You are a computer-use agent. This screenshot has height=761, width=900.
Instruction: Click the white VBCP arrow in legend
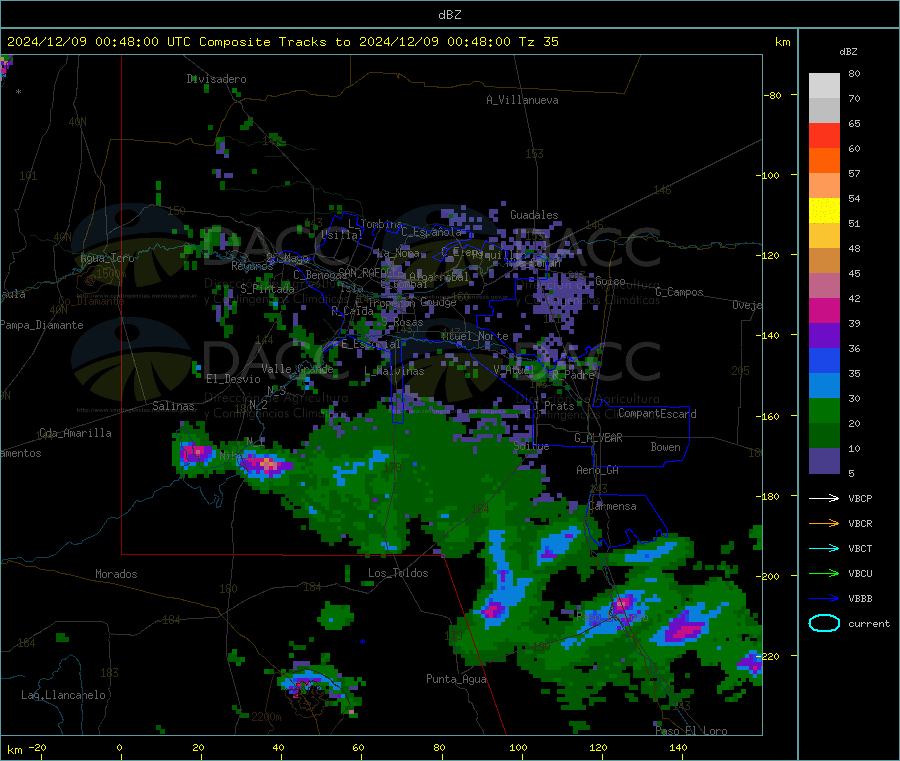pyautogui.click(x=824, y=498)
